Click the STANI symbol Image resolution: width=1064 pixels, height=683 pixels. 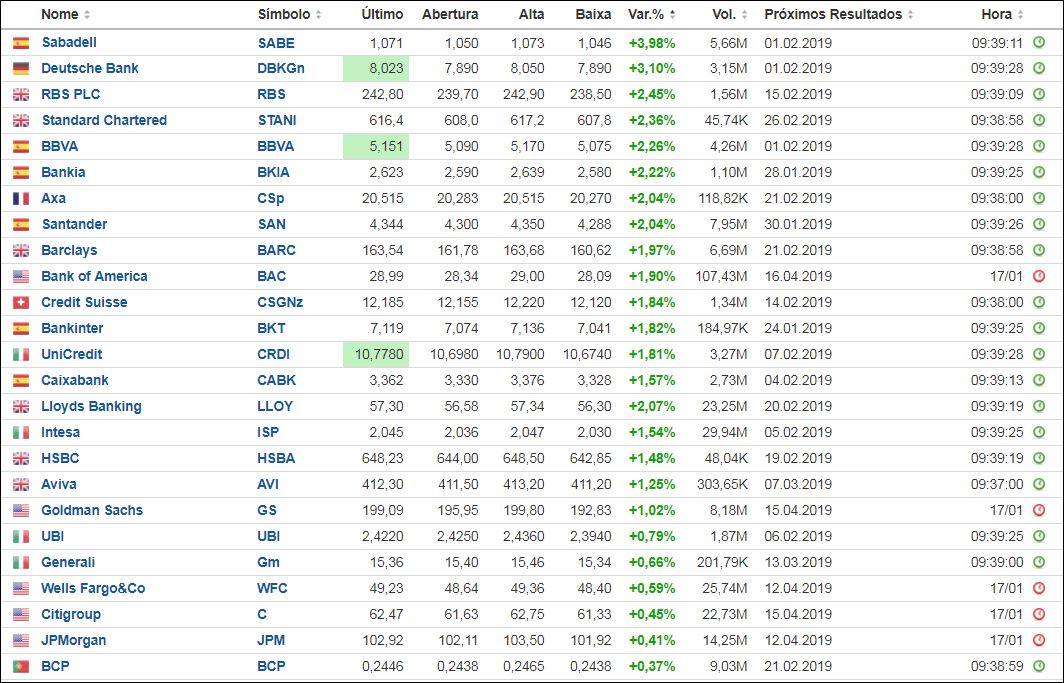(277, 121)
